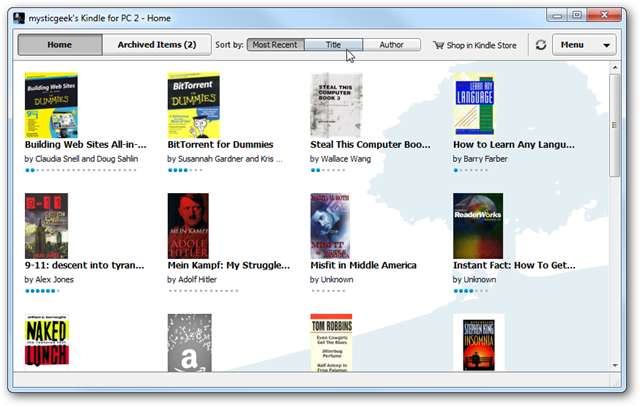The width and height of the screenshot is (640, 406).
Task: Open Misfit in Middle America cover
Action: point(330,226)
